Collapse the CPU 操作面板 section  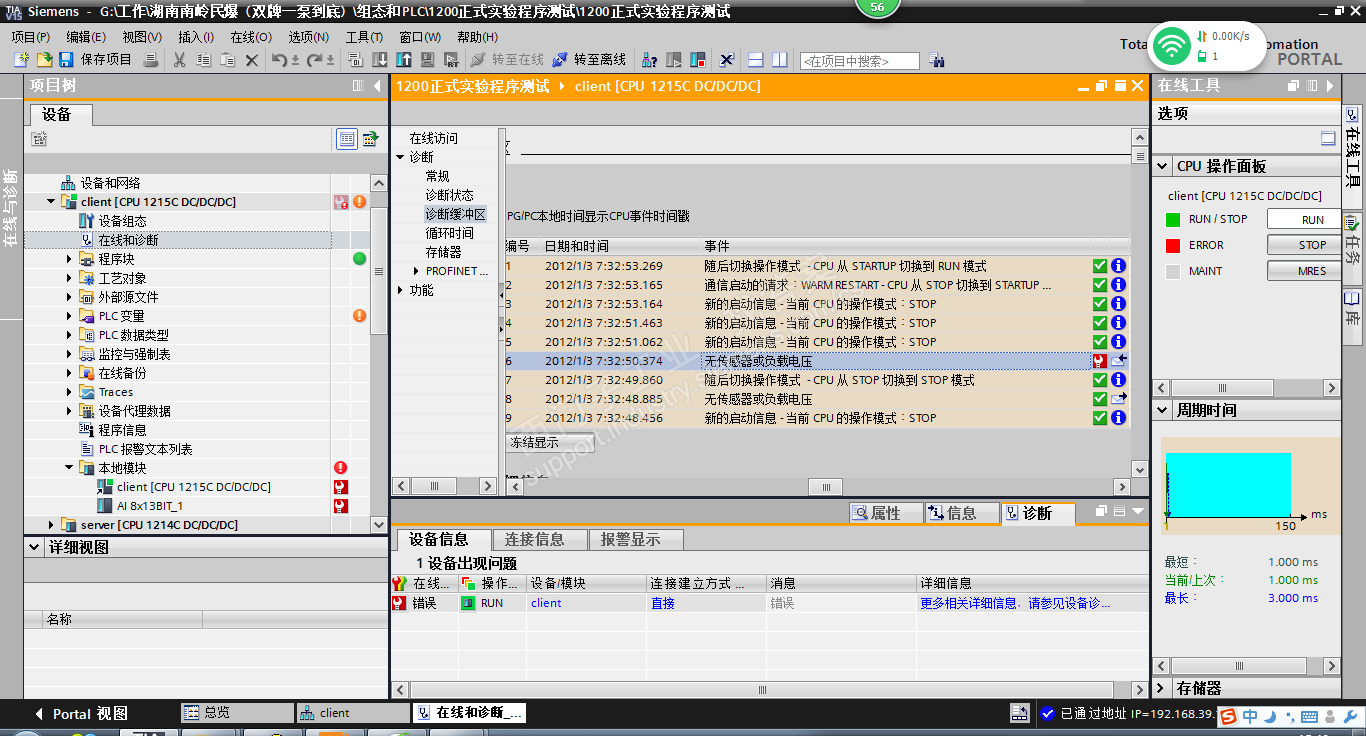coord(1163,167)
